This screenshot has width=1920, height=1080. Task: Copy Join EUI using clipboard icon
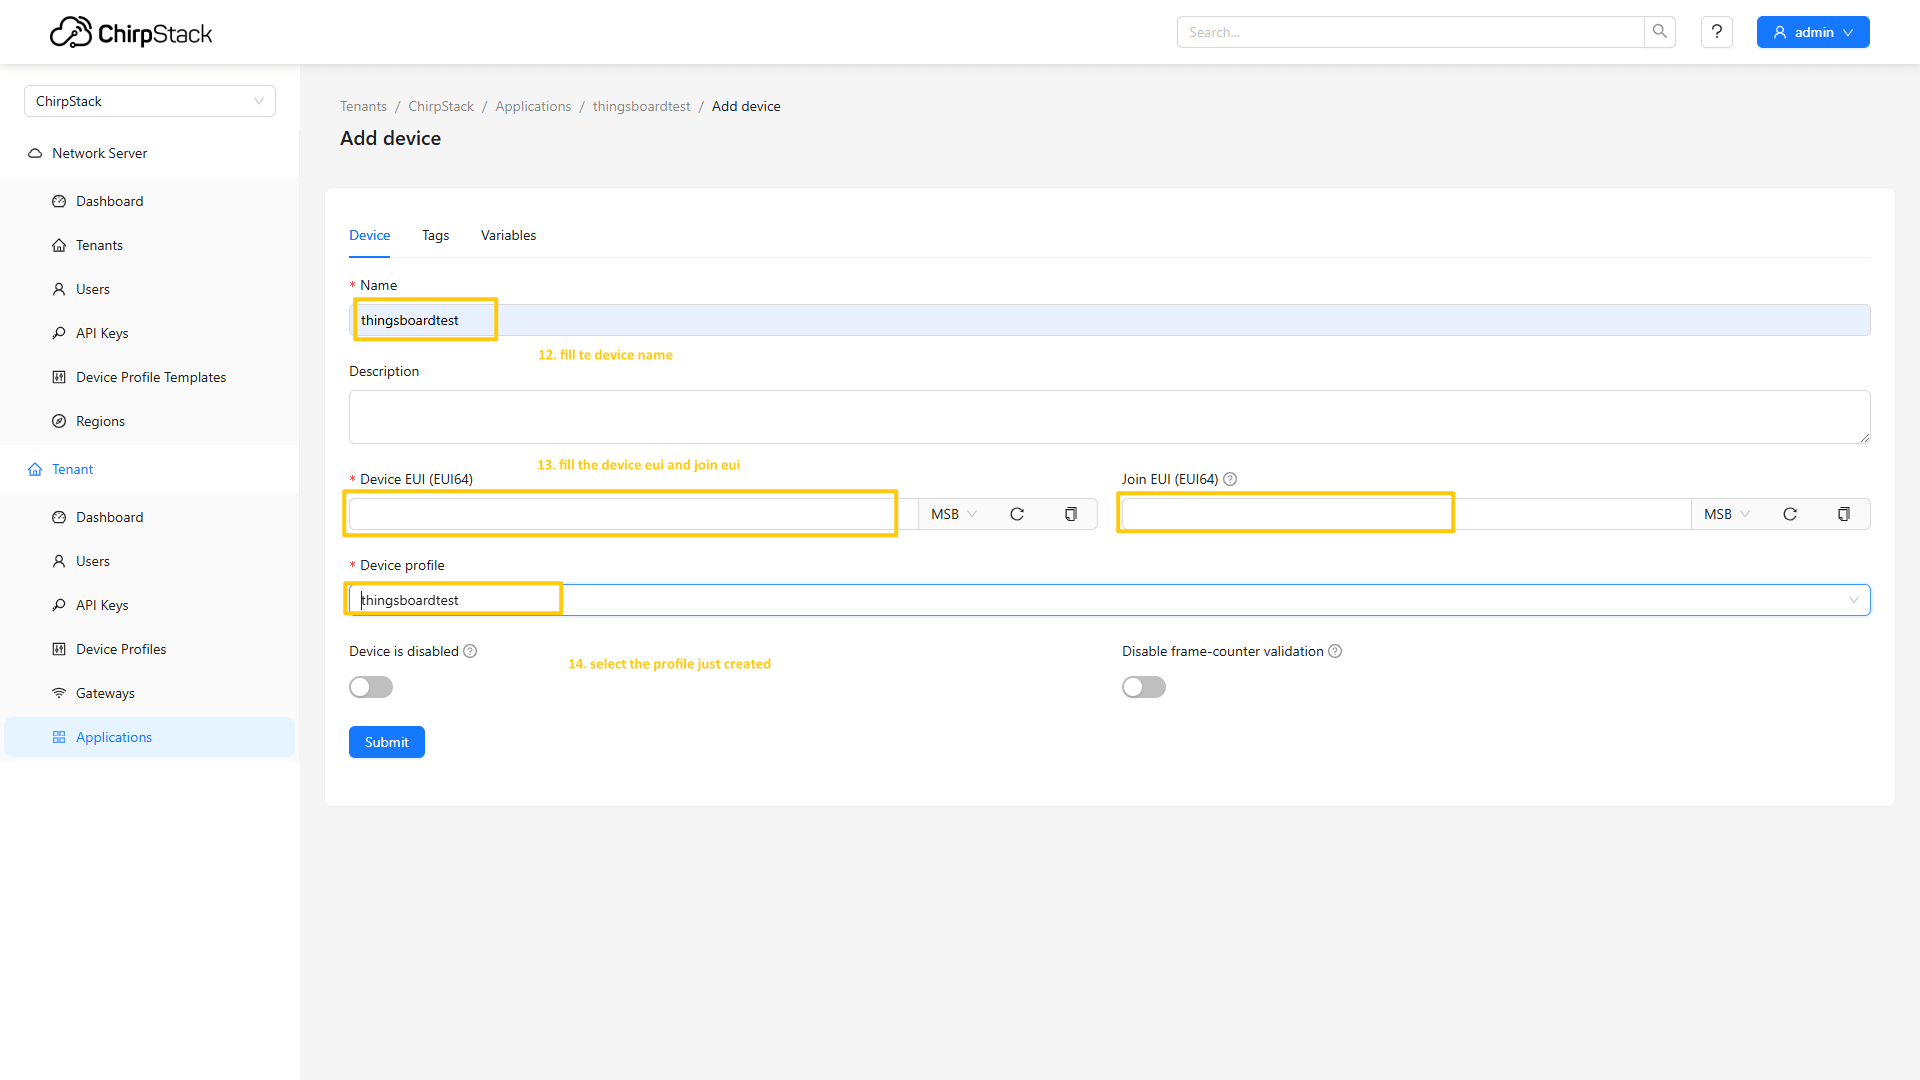[1844, 514]
